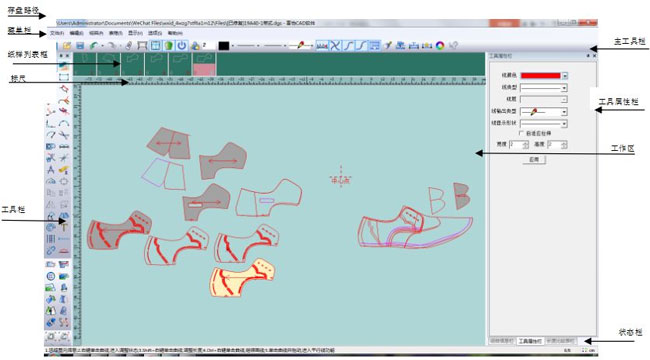Click the green Undo arrow icon
This screenshot has height=360, width=650.
tap(94, 46)
